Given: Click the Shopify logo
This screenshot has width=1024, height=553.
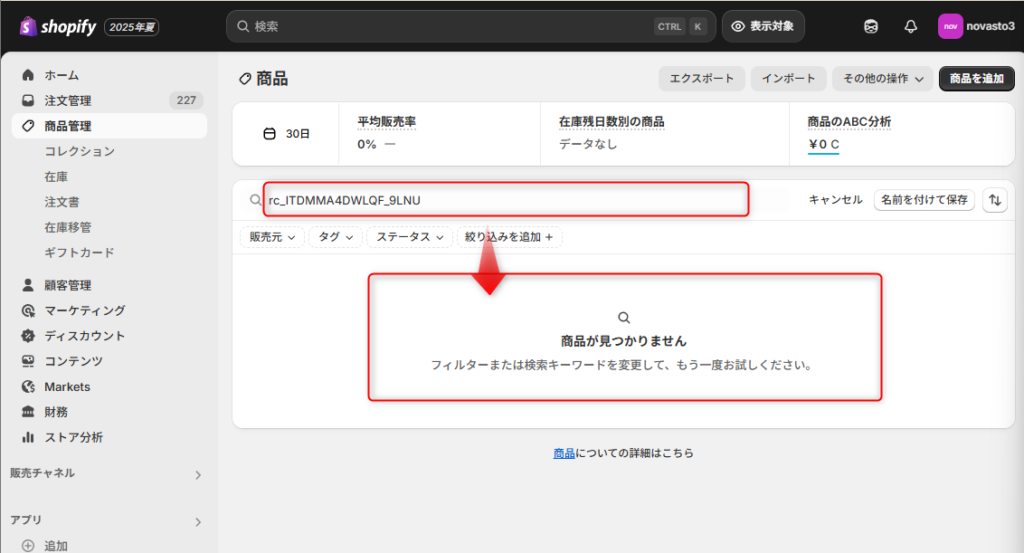Looking at the screenshot, I should coord(58,27).
